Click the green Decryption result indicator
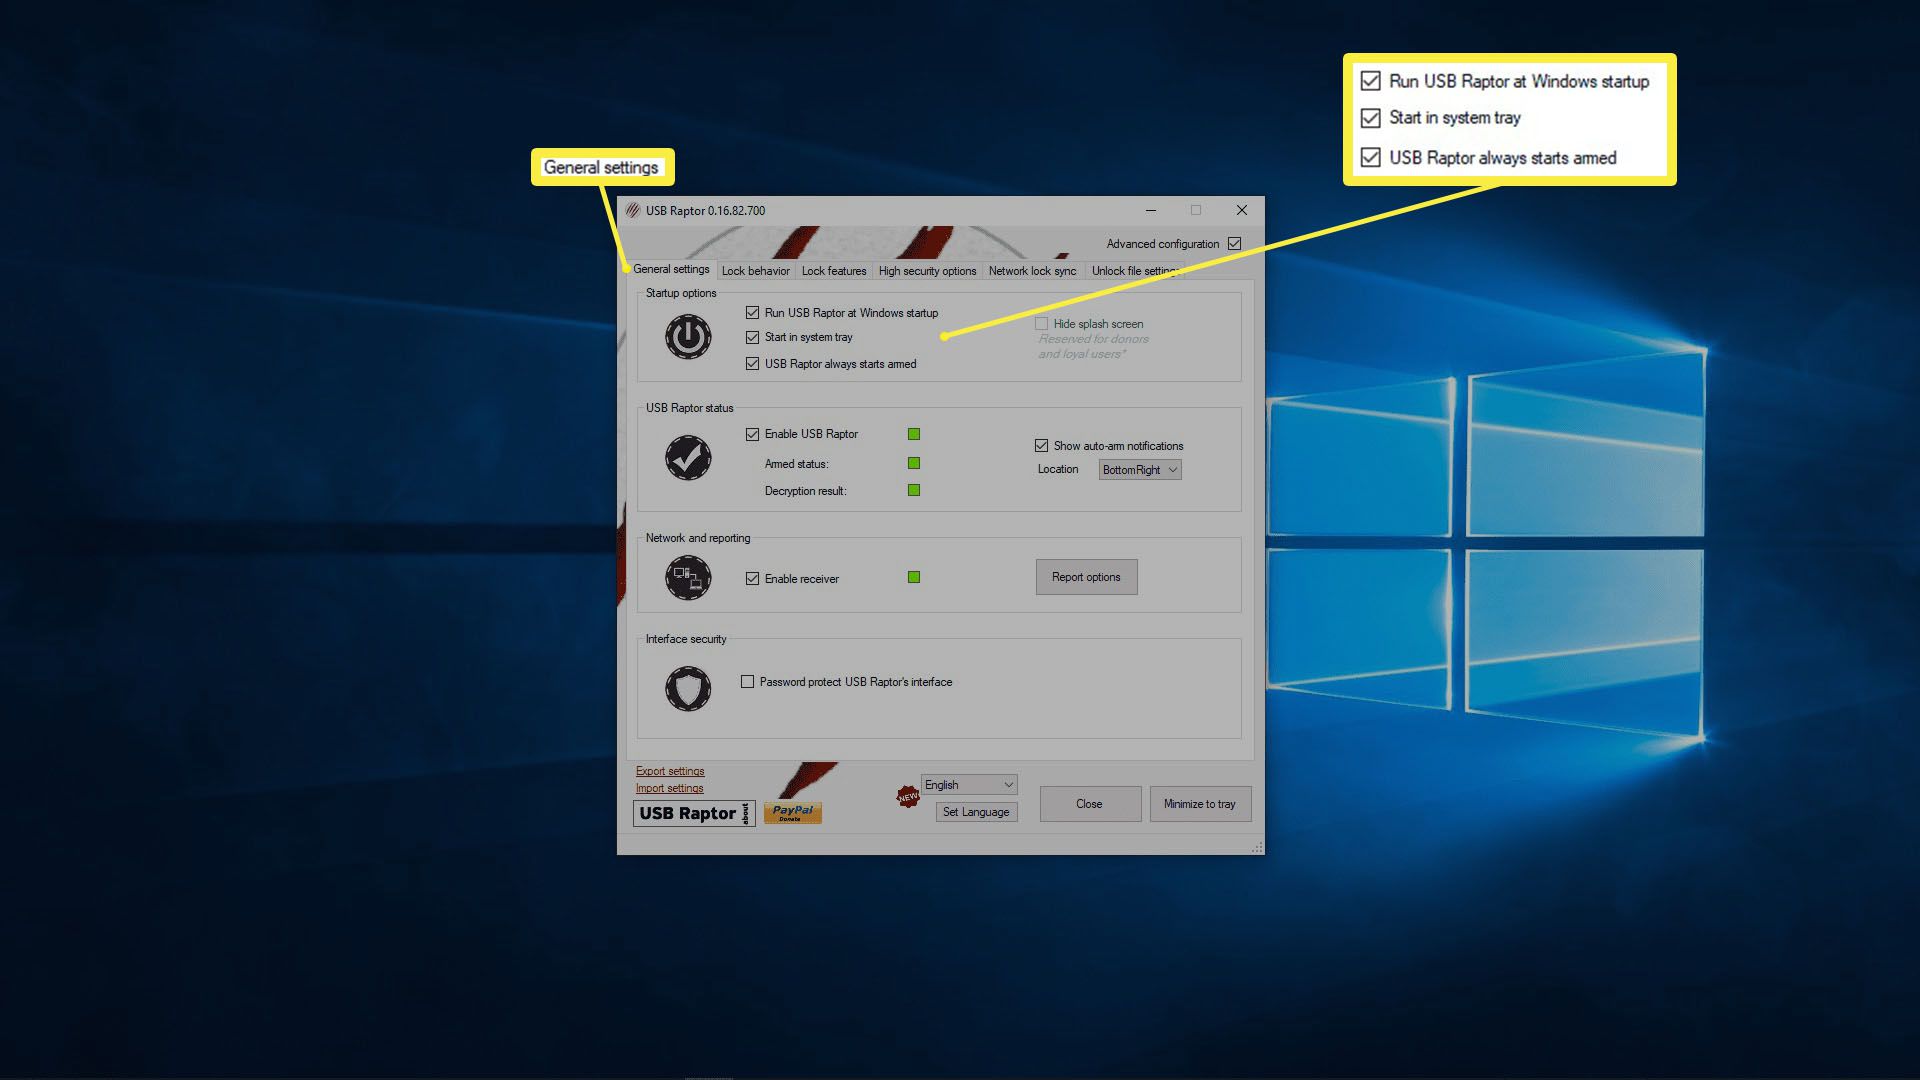 (x=914, y=491)
